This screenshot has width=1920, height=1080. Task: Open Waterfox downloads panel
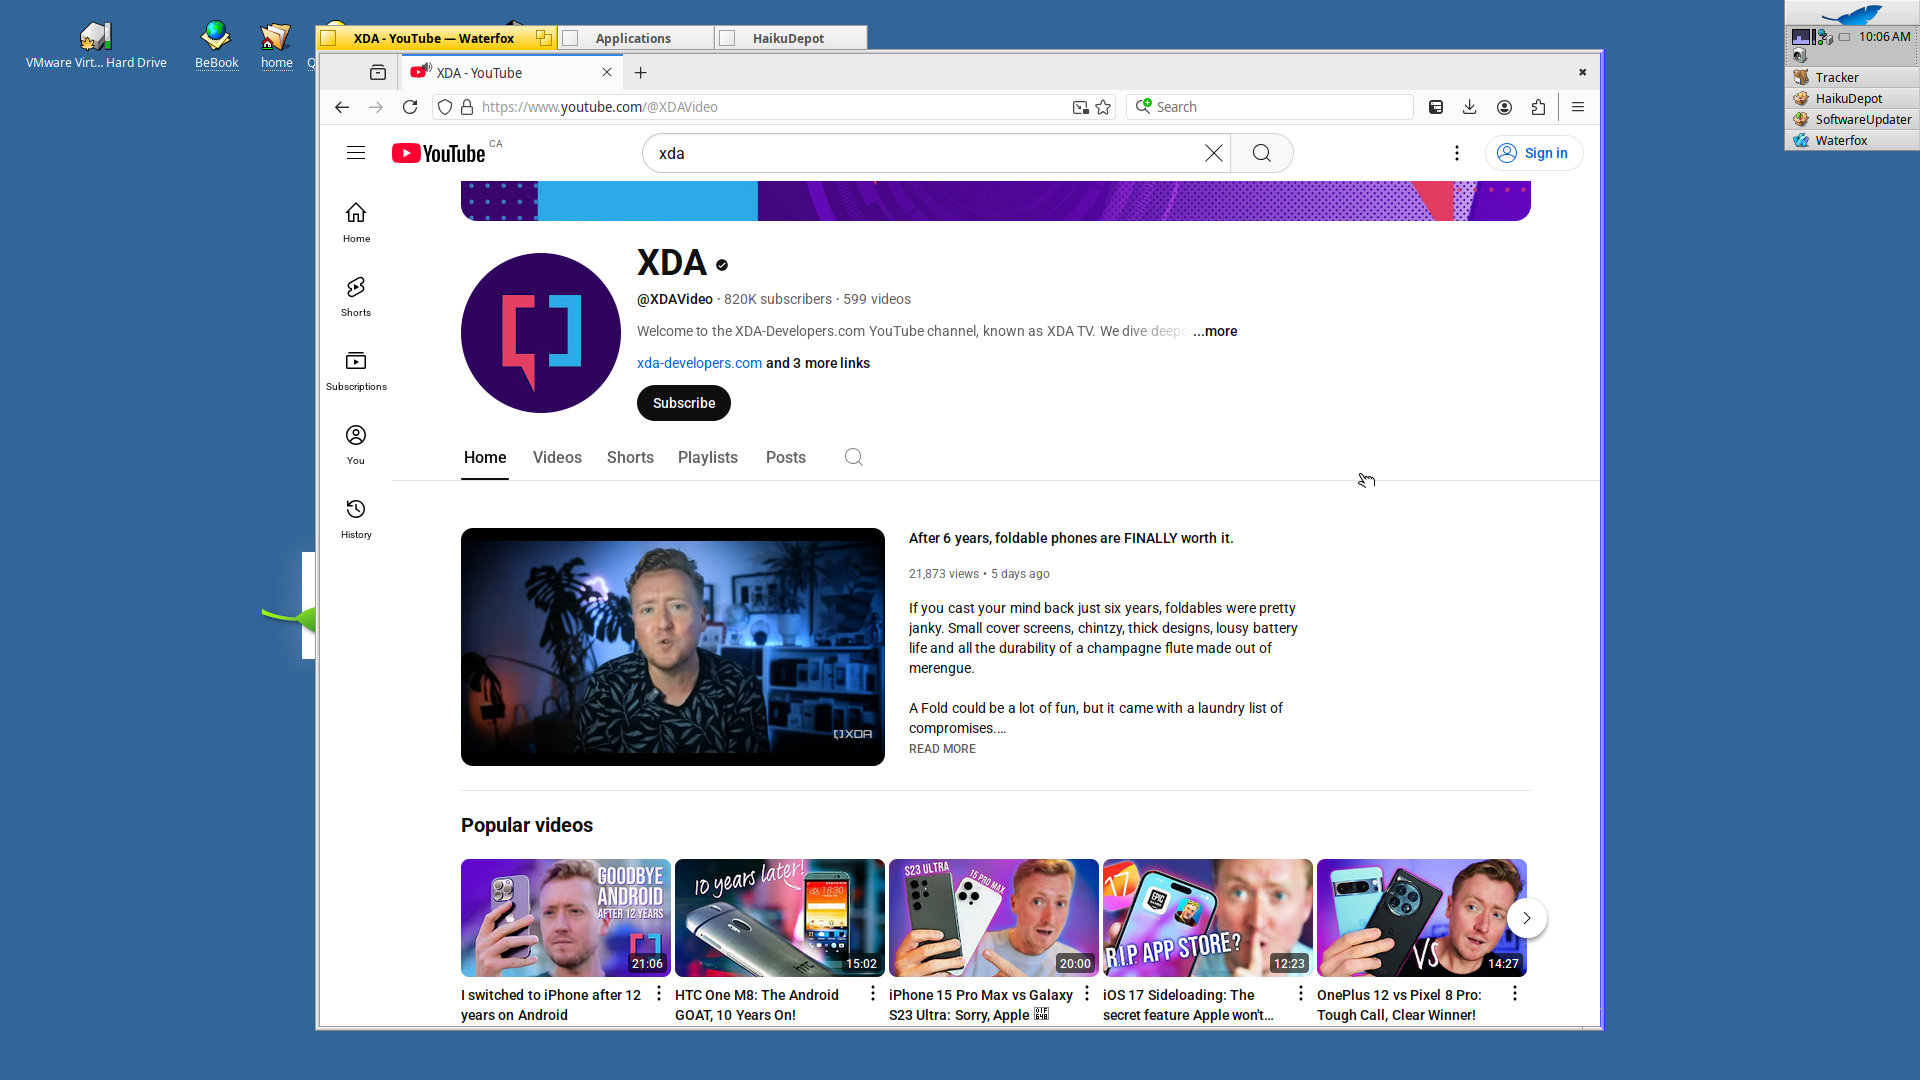pyautogui.click(x=1470, y=107)
